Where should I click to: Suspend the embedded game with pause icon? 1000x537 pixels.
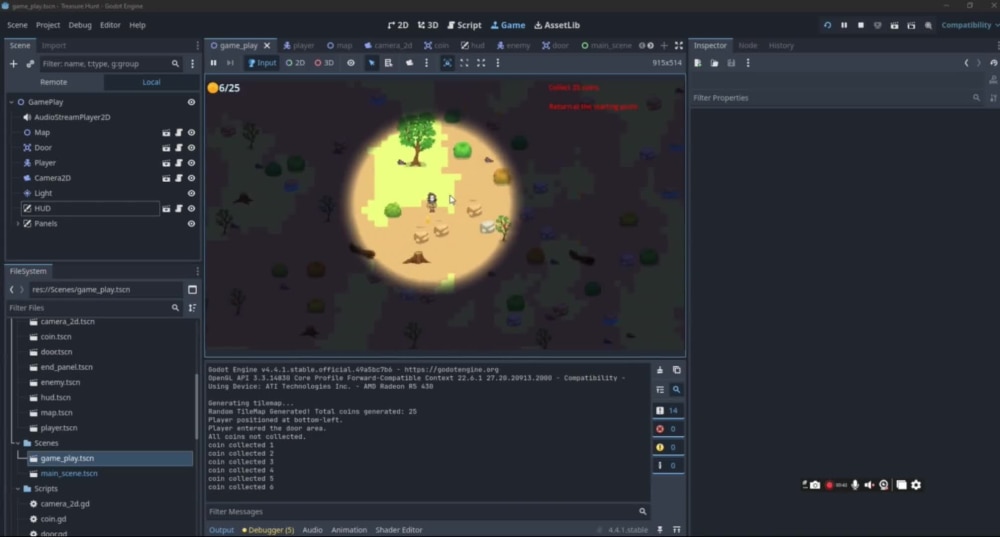click(x=214, y=63)
